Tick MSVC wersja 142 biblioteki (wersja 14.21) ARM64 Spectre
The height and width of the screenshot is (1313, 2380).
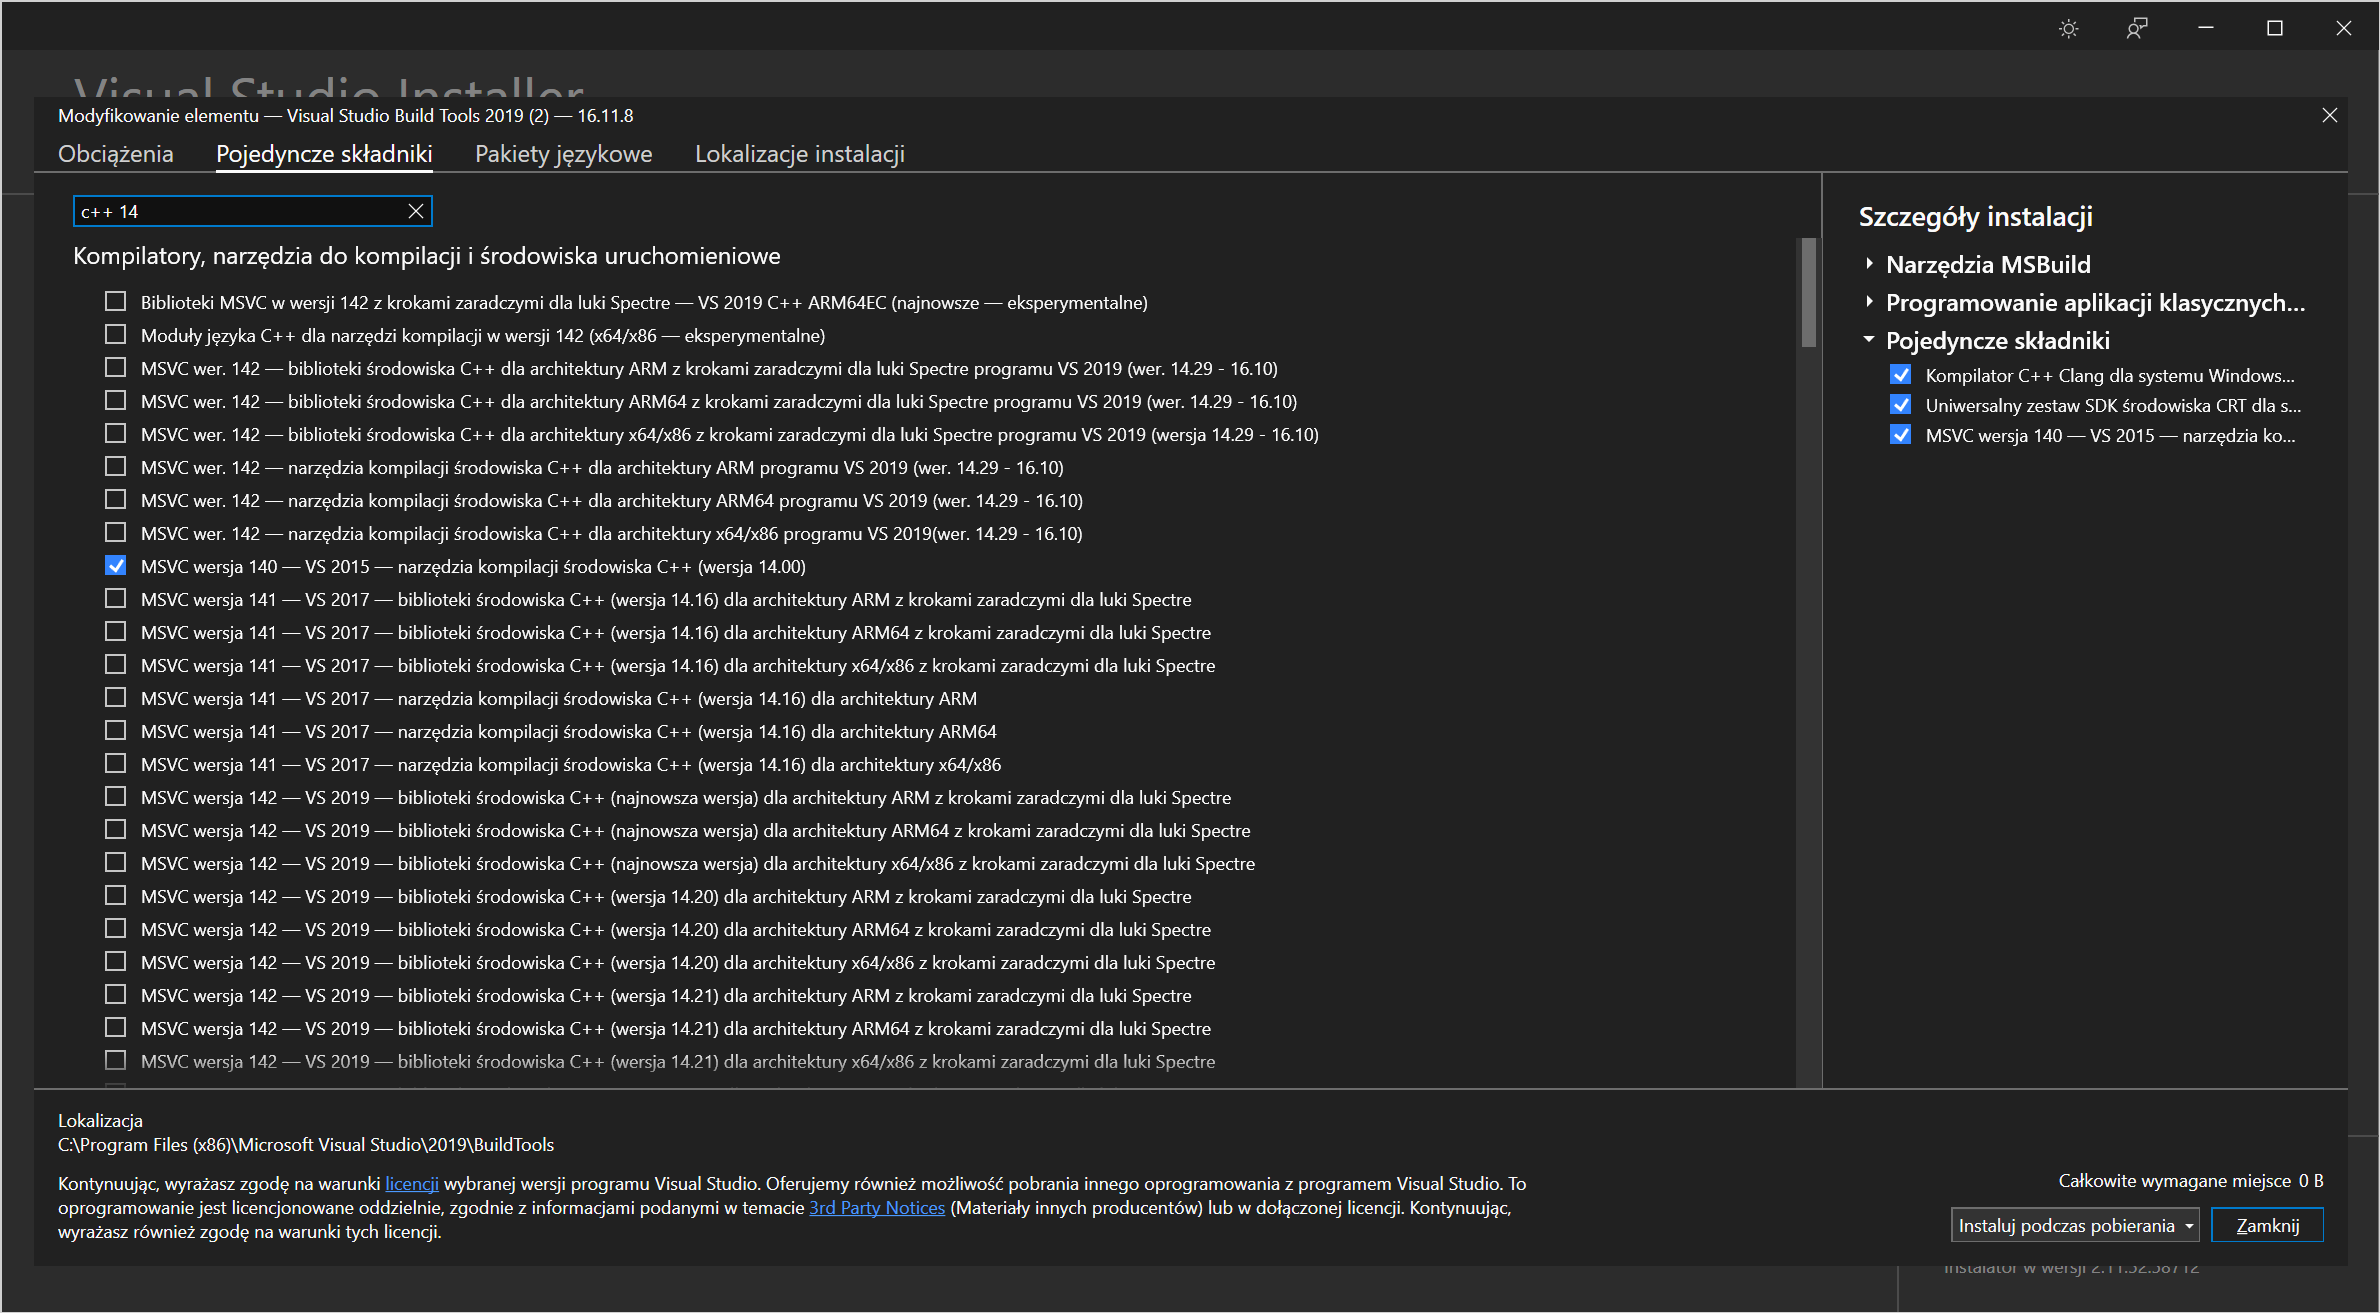coord(116,1027)
